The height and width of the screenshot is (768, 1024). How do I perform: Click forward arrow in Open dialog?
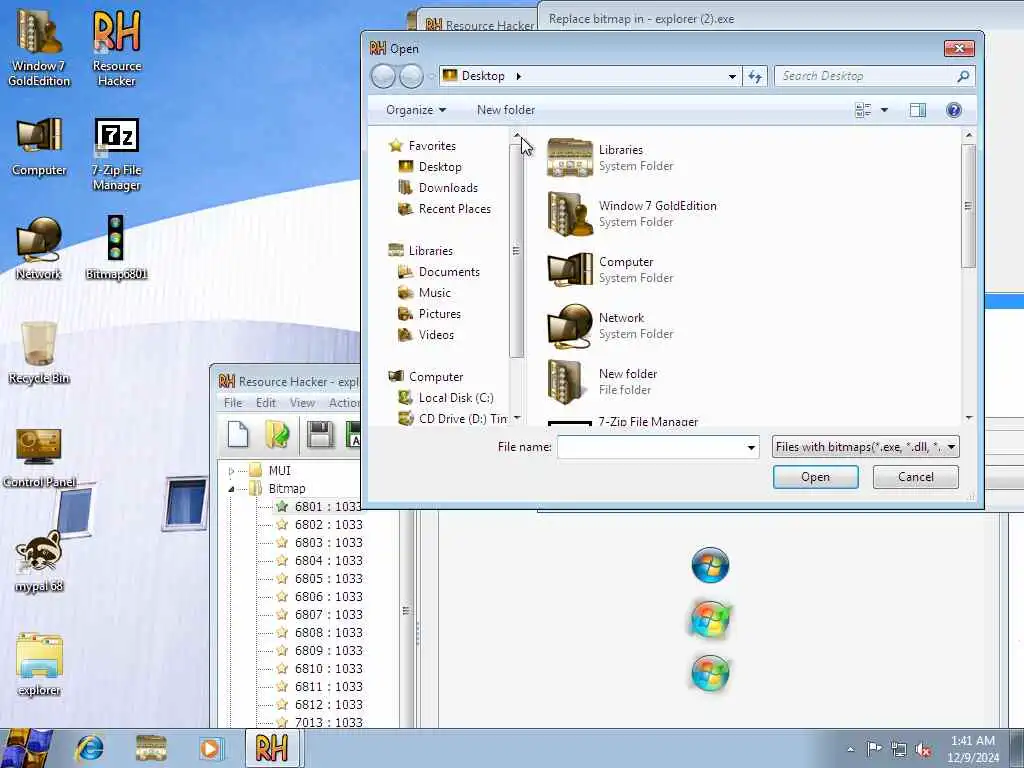tap(411, 76)
